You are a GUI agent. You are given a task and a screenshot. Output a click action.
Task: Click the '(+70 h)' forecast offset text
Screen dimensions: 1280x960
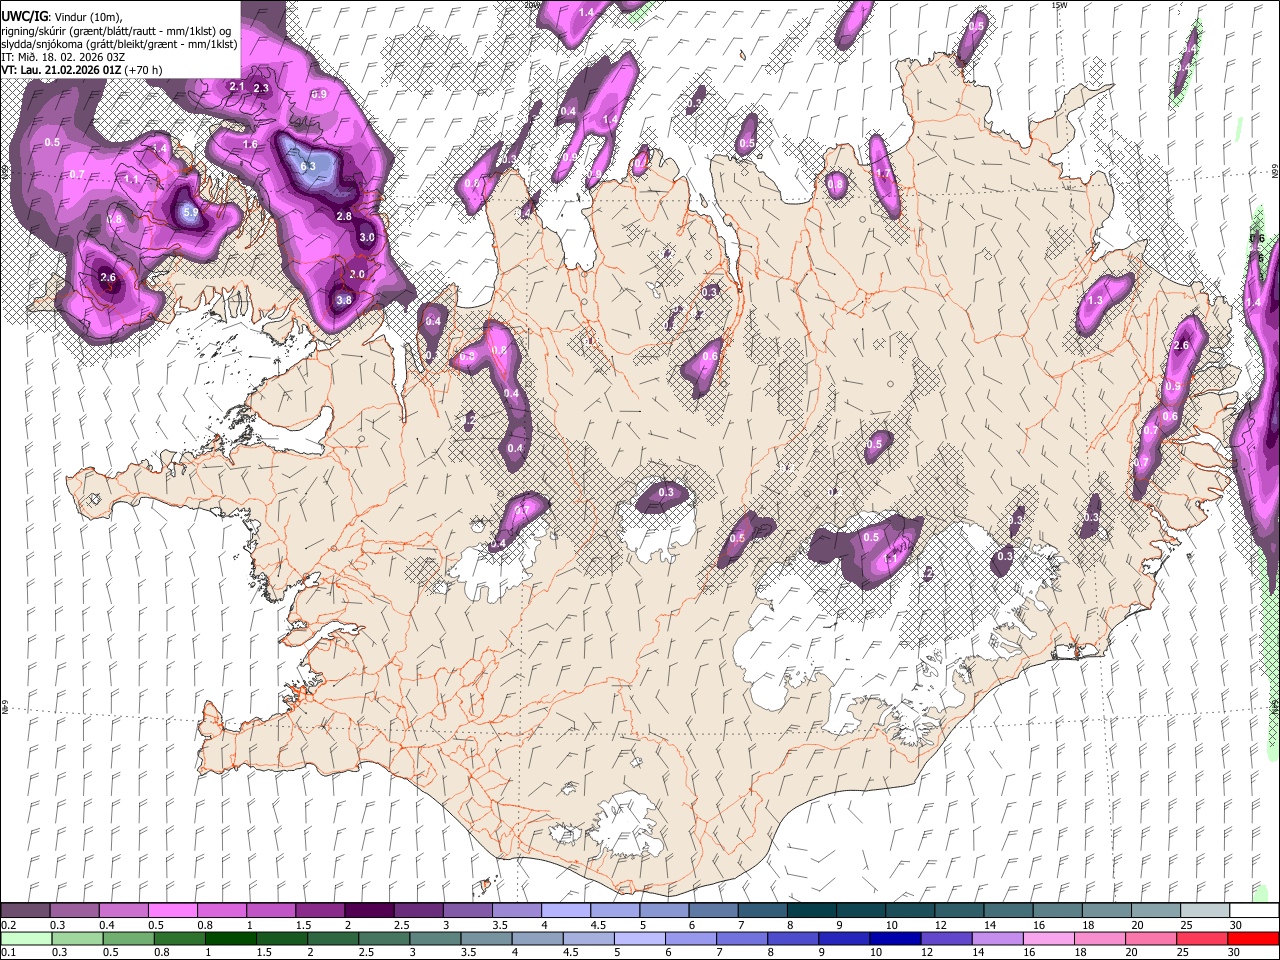pyautogui.click(x=144, y=70)
